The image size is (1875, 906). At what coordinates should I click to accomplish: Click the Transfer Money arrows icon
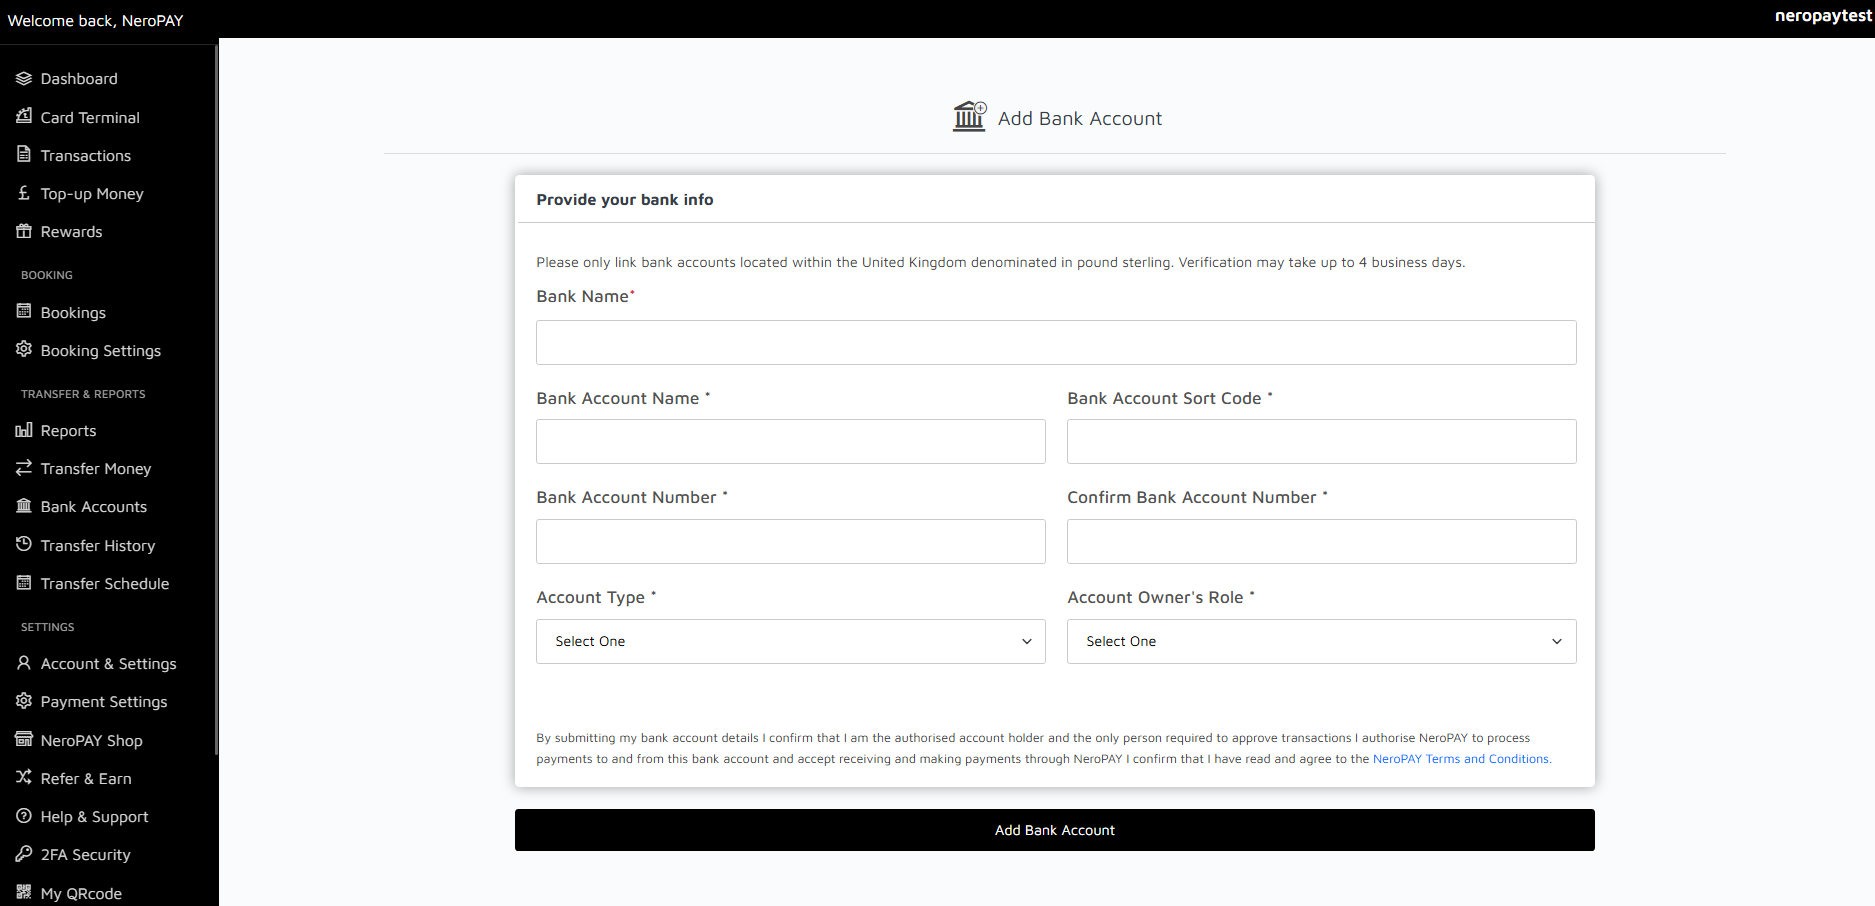coord(24,468)
